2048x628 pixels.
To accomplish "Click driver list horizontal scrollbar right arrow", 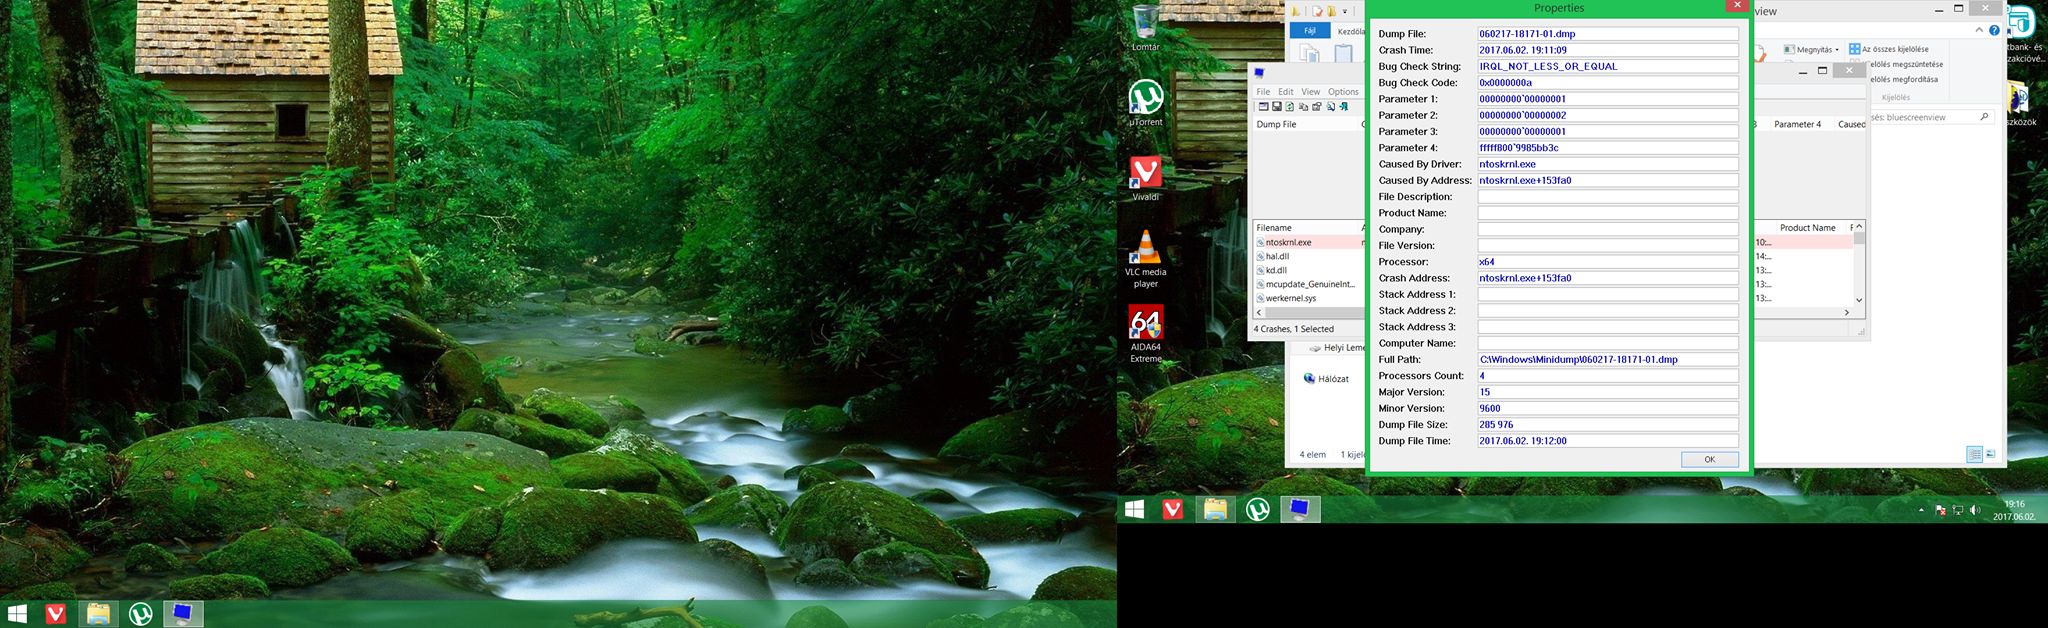I will (x=1847, y=312).
